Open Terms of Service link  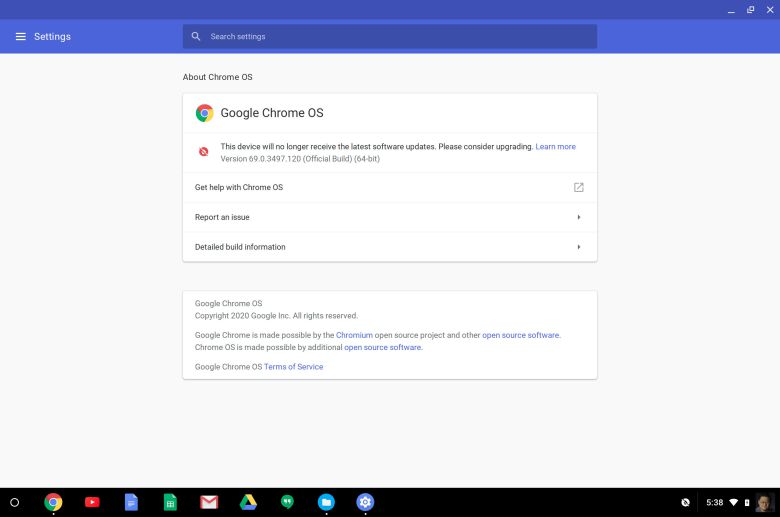pyautogui.click(x=293, y=367)
